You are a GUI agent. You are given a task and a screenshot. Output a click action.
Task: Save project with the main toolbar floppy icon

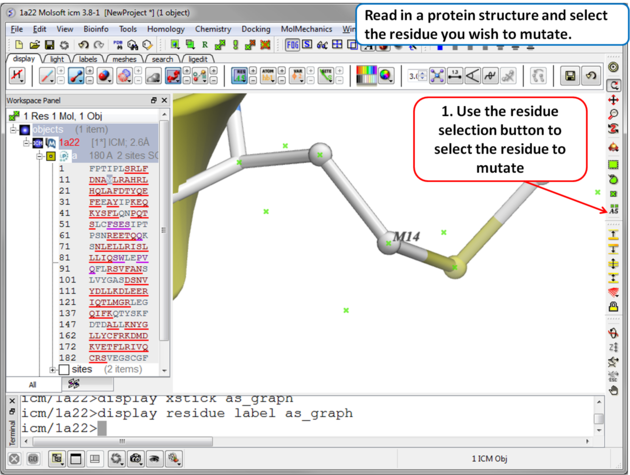pyautogui.click(x=49, y=45)
